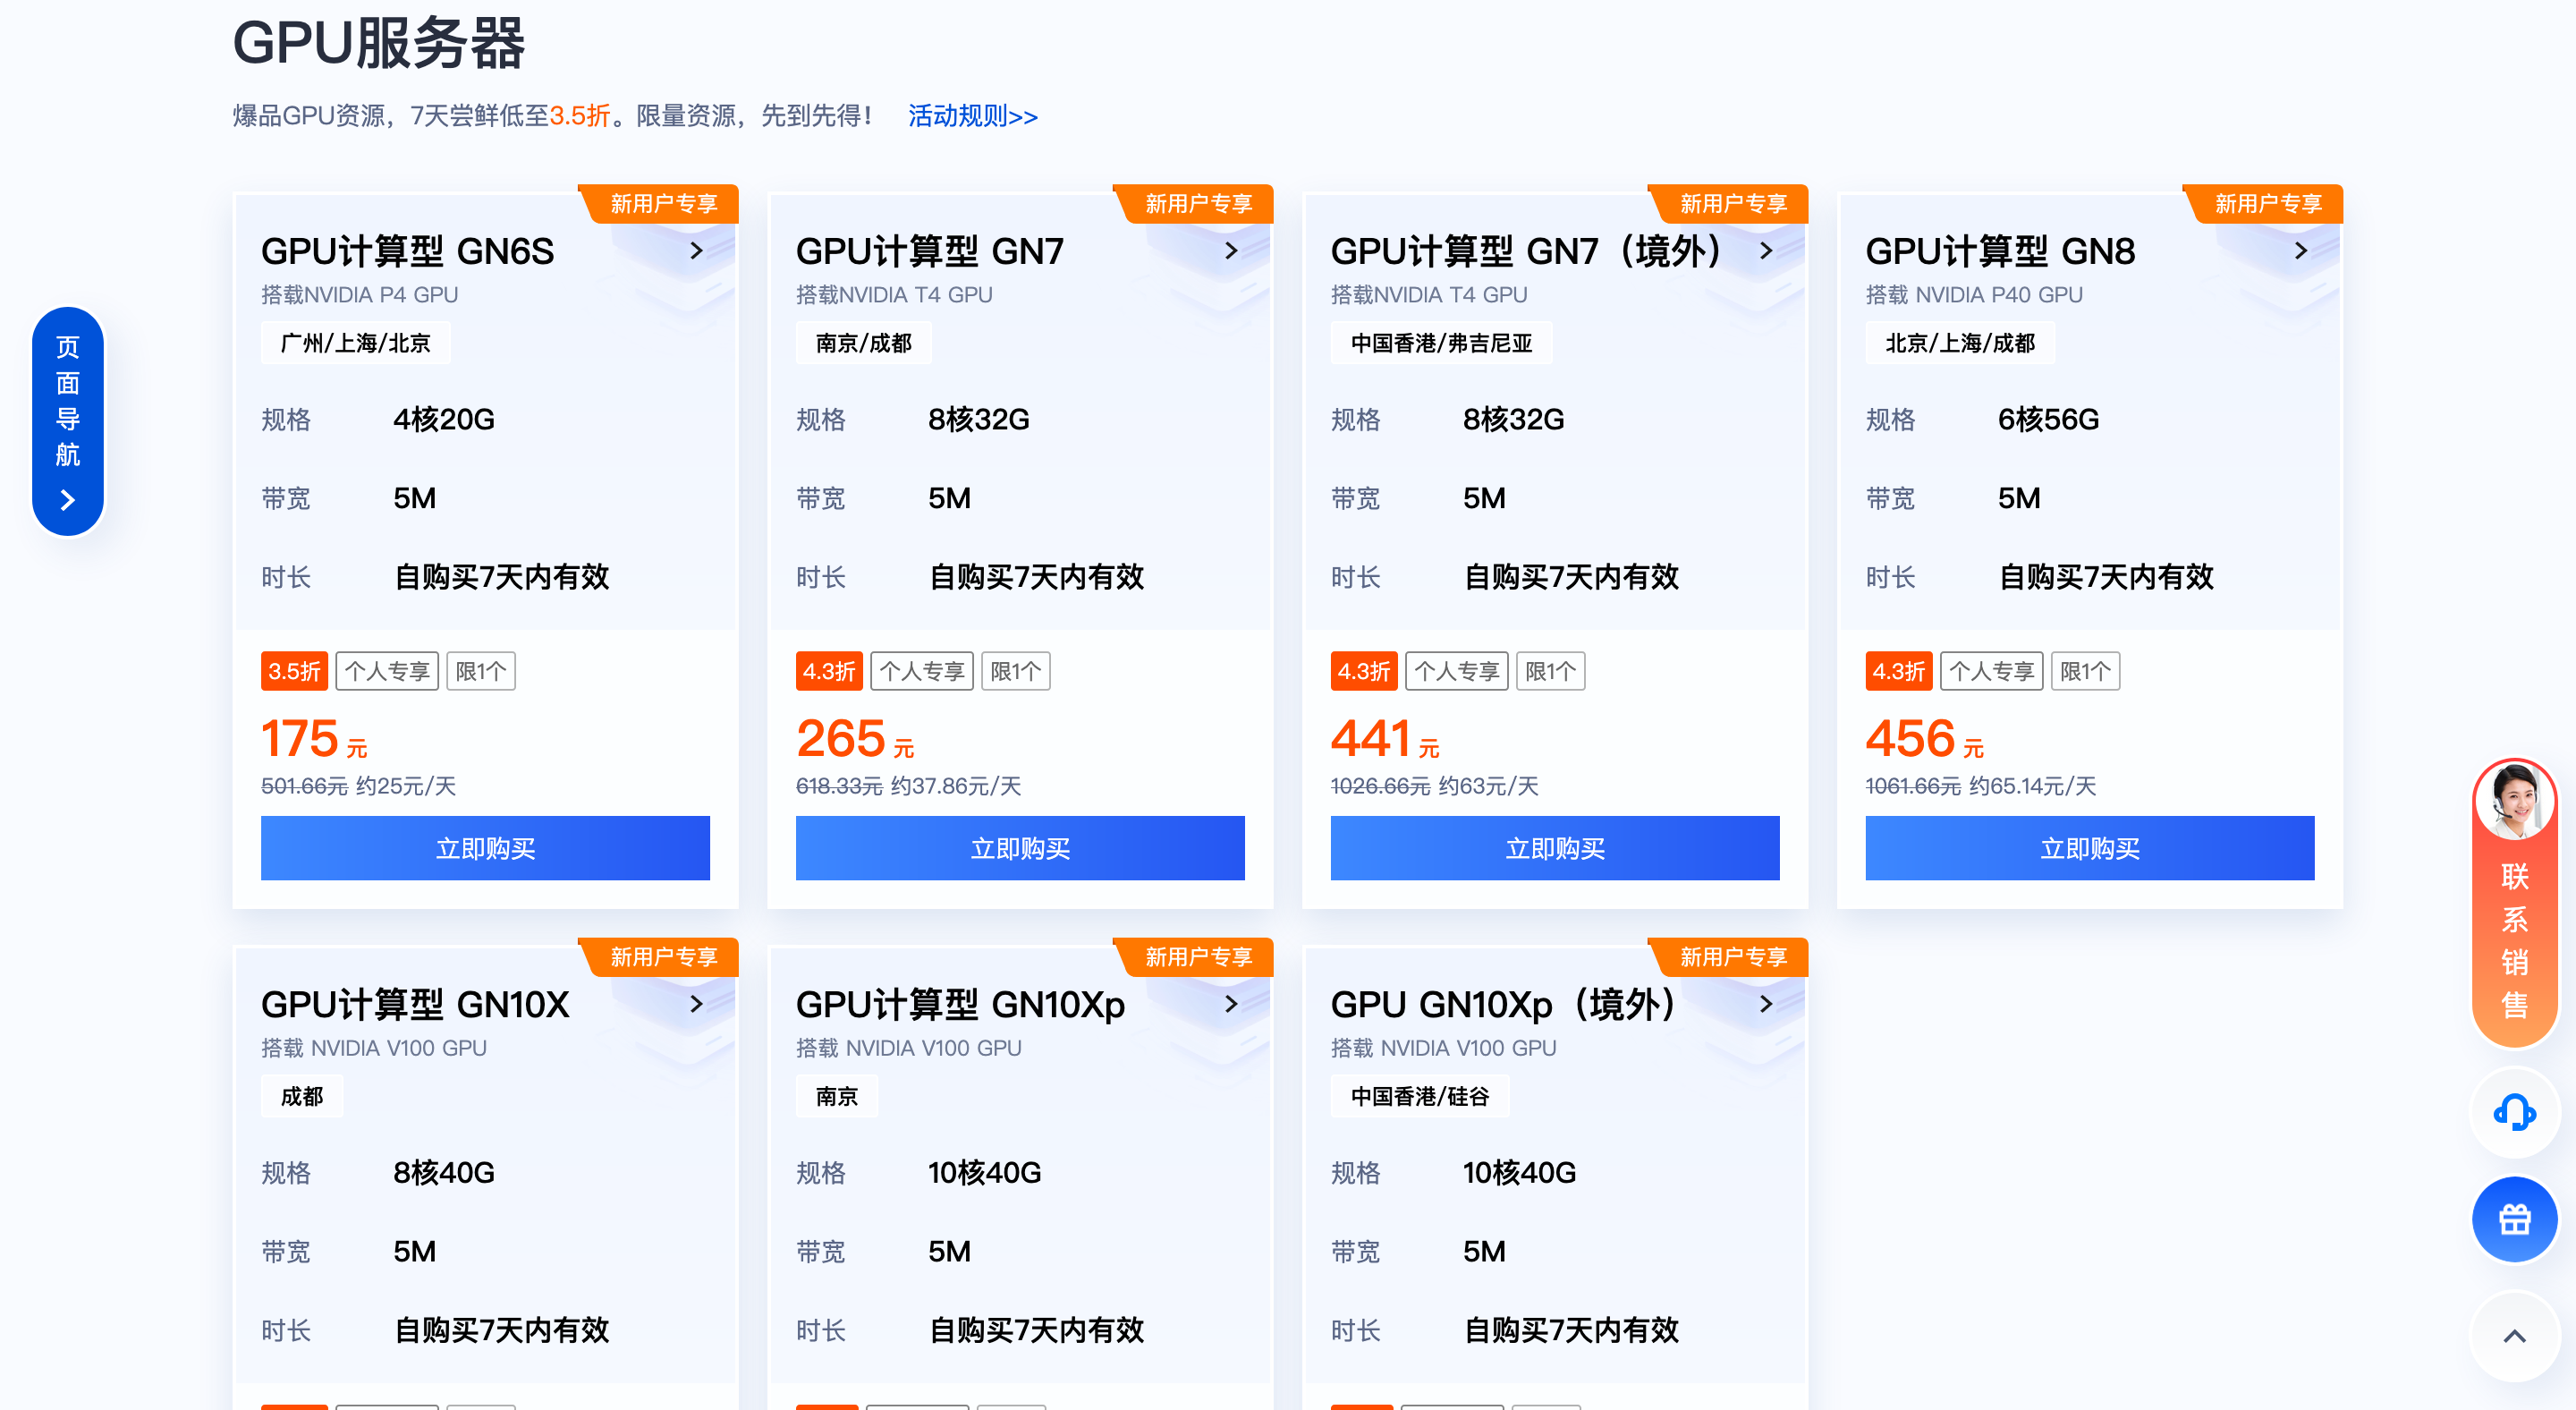Buy the GN6S server for 175 yuan
The height and width of the screenshot is (1410, 2576).
pyautogui.click(x=485, y=848)
